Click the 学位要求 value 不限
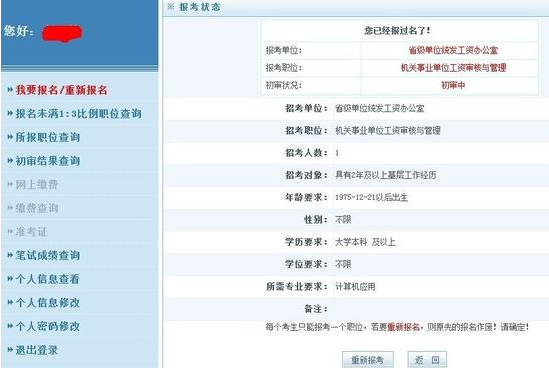 click(x=343, y=264)
